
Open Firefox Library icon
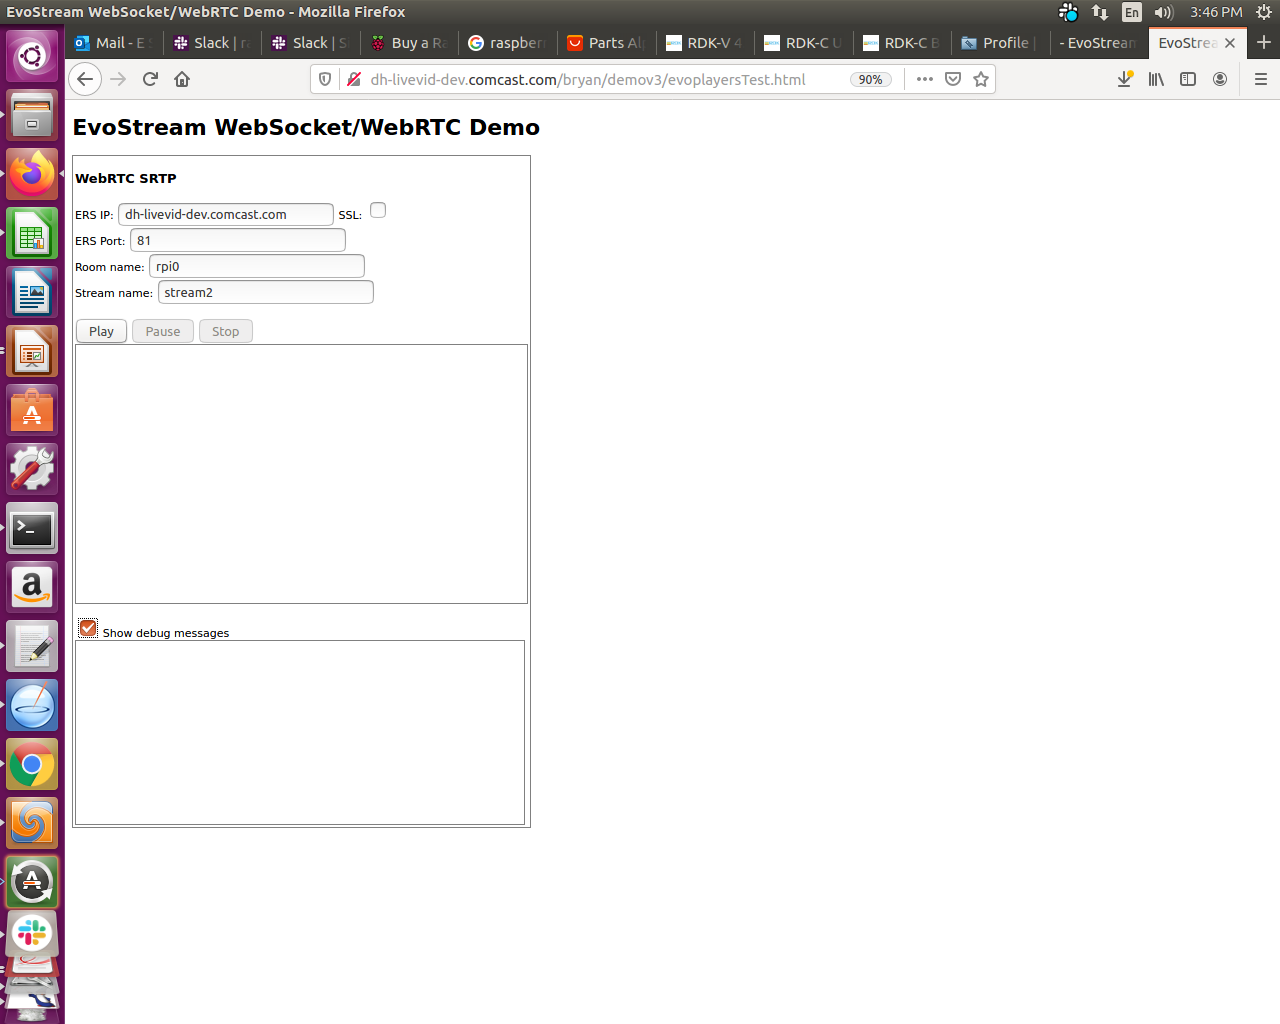1156,79
